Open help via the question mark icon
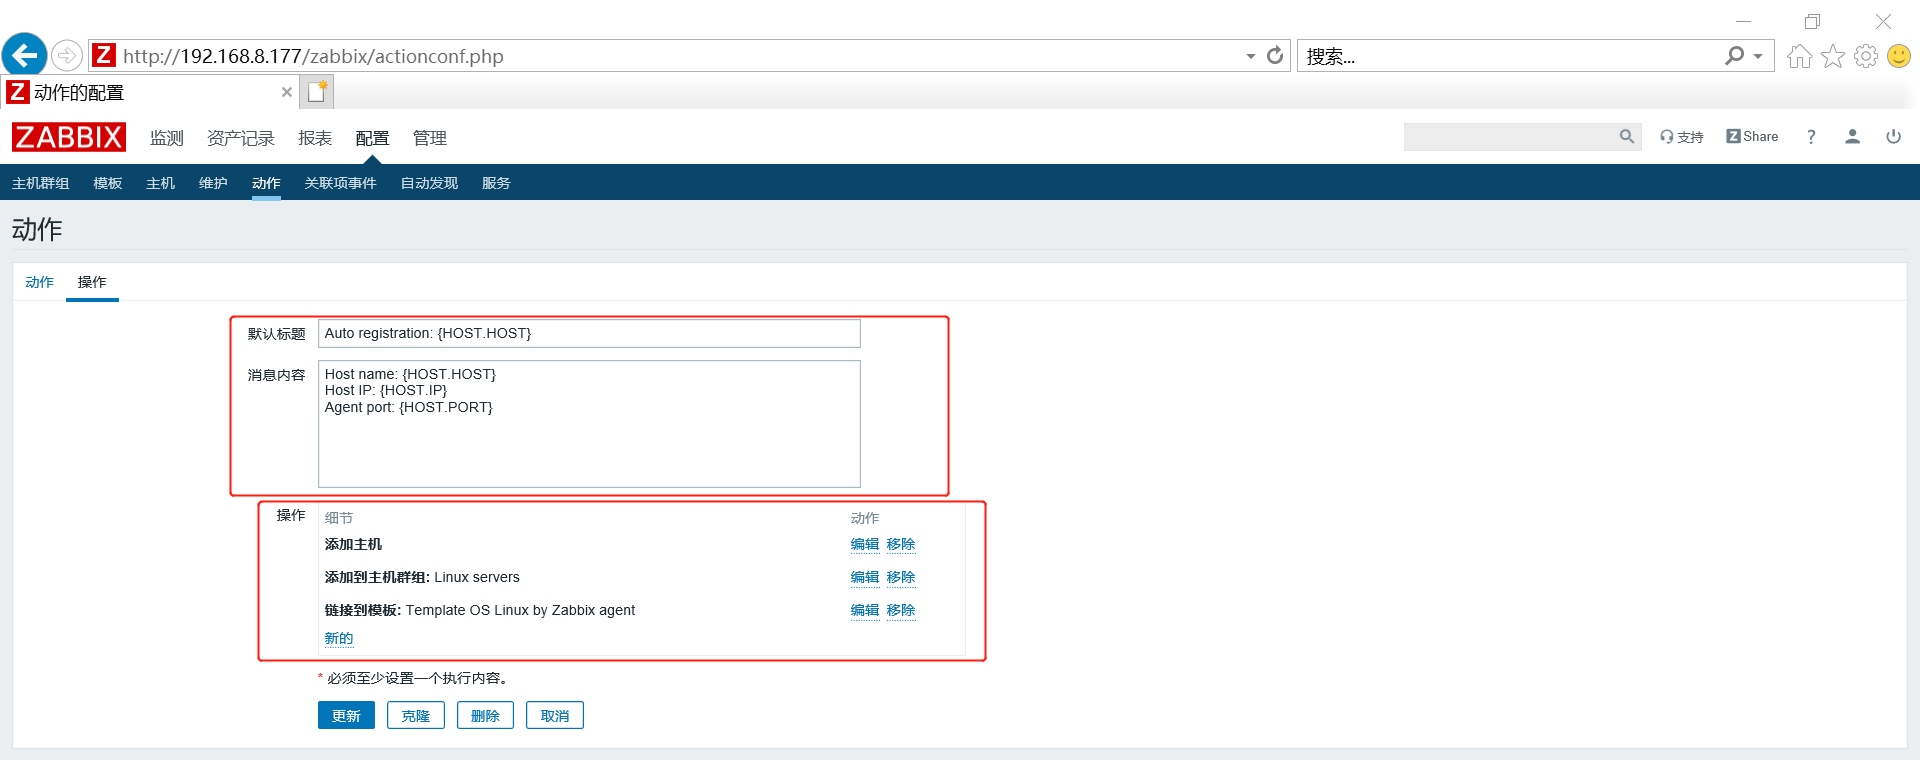 point(1811,137)
